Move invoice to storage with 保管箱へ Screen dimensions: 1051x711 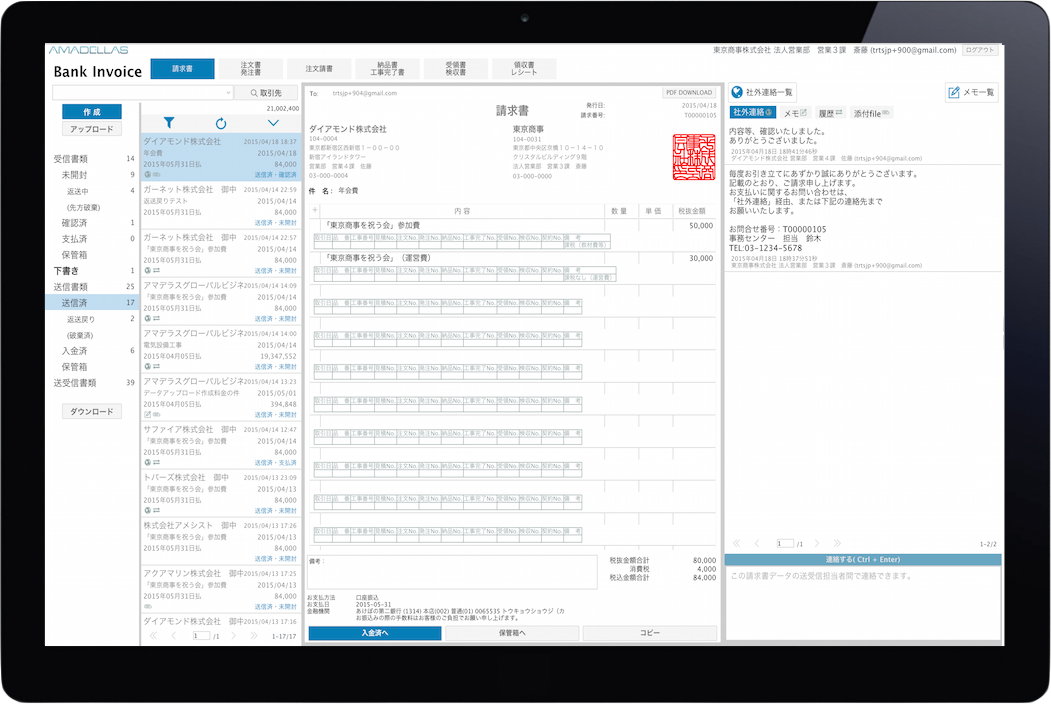coord(512,633)
